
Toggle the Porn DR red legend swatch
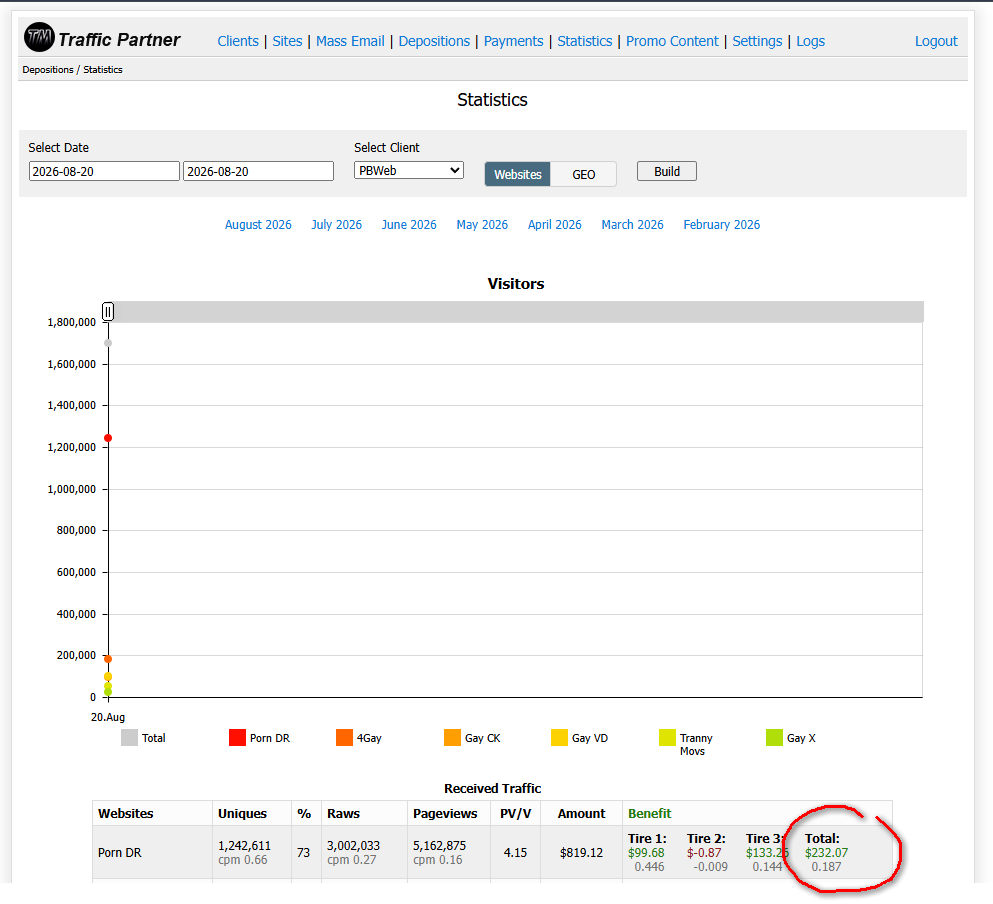coord(237,737)
